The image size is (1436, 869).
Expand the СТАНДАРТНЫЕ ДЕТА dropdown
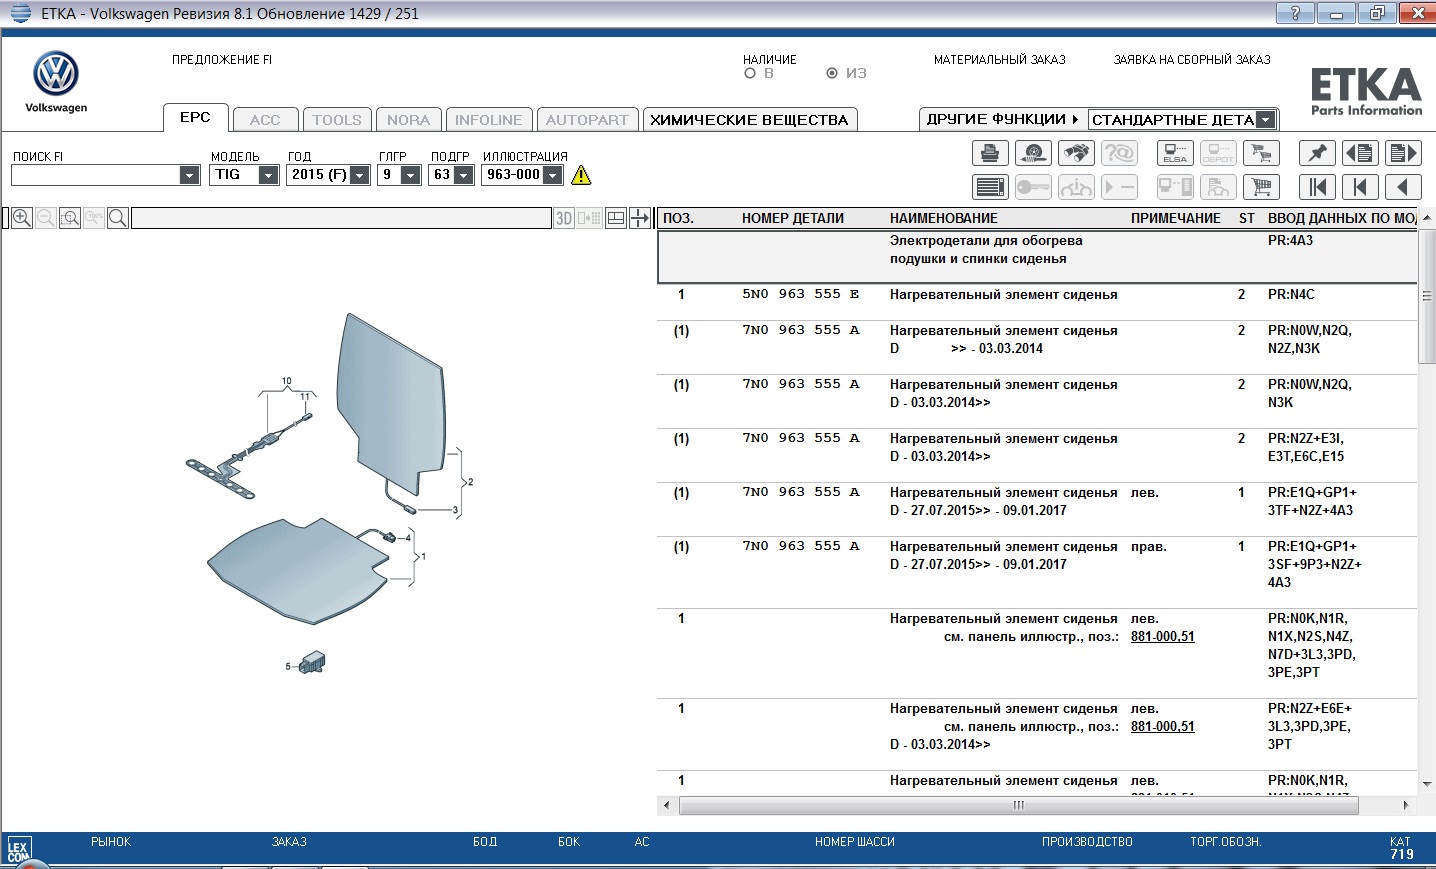[1266, 120]
